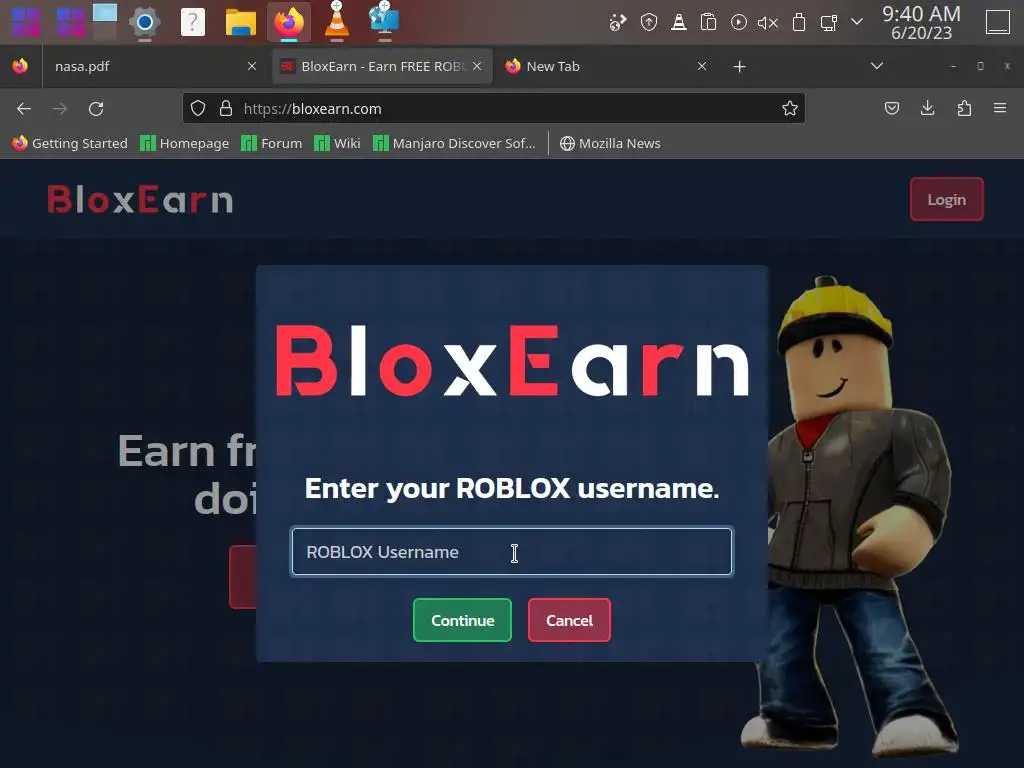
Task: Click the second purple grid taskbar icon
Action: [70, 22]
